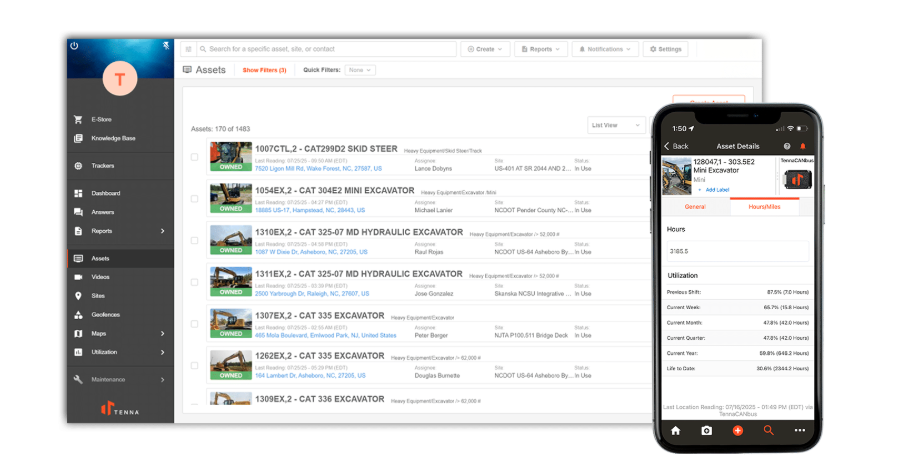Click title 1310EX,2 - CAT 325-07 MD HYDRAULIC EXCAVATOR
The width and height of the screenshot is (898, 474).
tap(359, 232)
